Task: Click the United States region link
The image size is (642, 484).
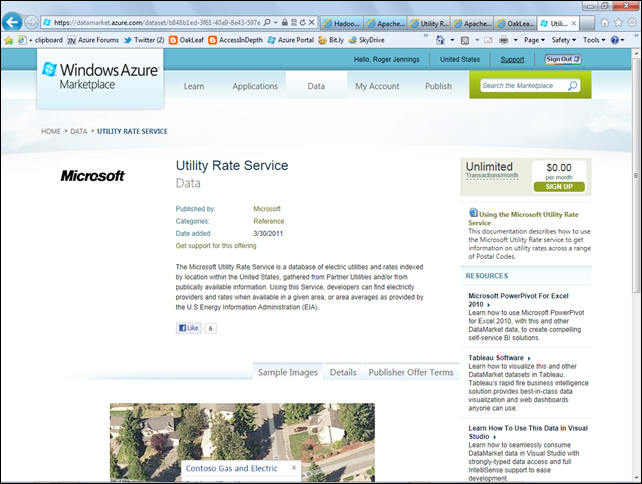Action: (x=460, y=59)
